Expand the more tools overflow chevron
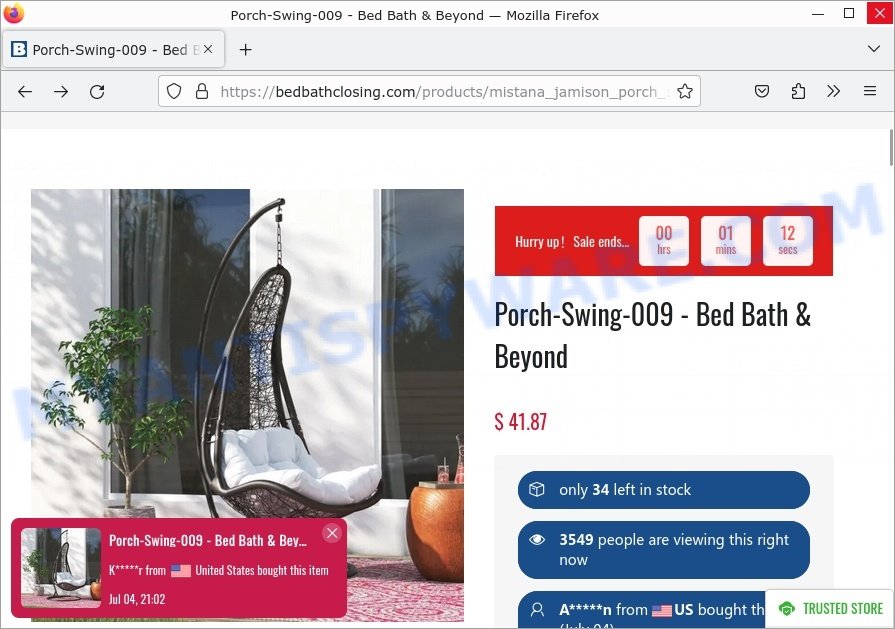Screen dimensions: 895x629 pos(834,91)
